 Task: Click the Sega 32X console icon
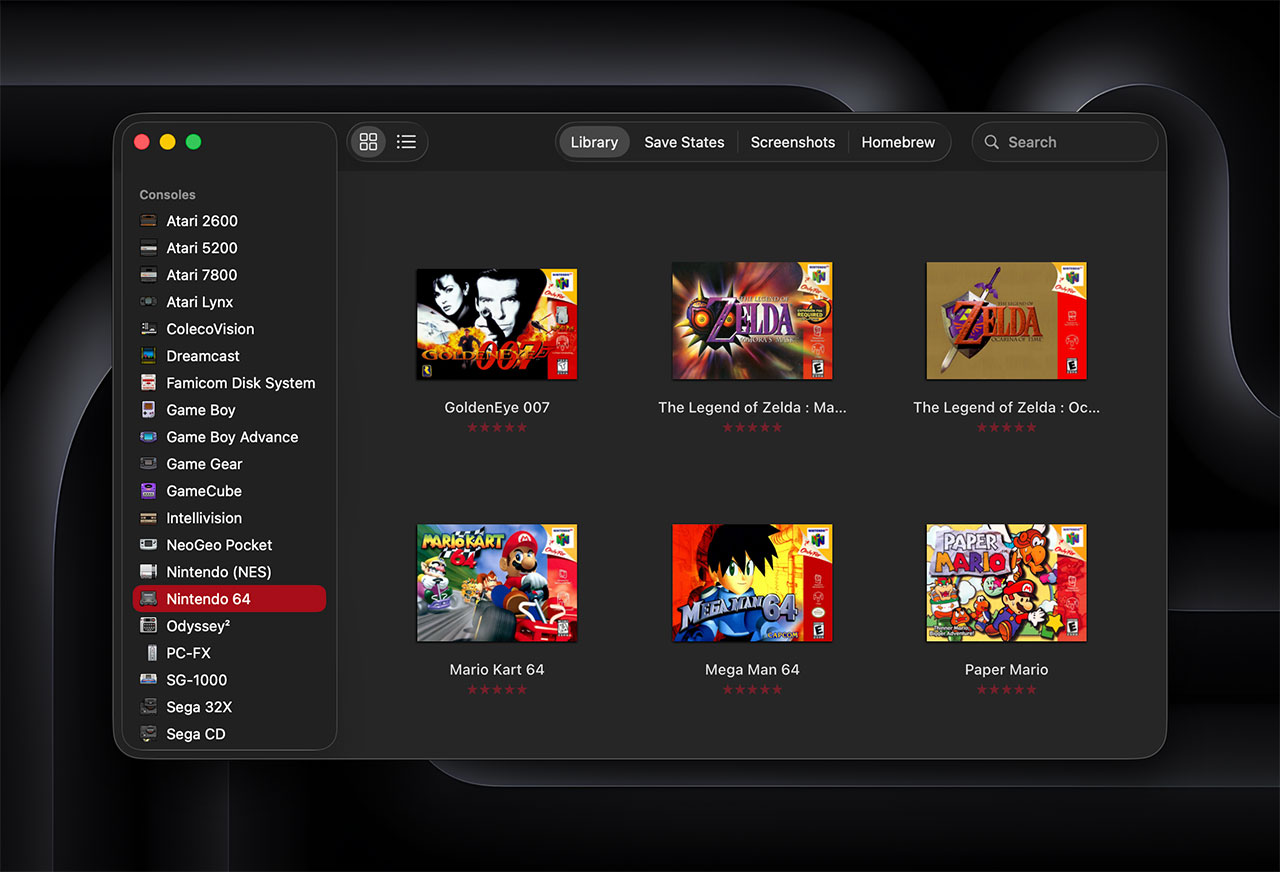(x=148, y=707)
